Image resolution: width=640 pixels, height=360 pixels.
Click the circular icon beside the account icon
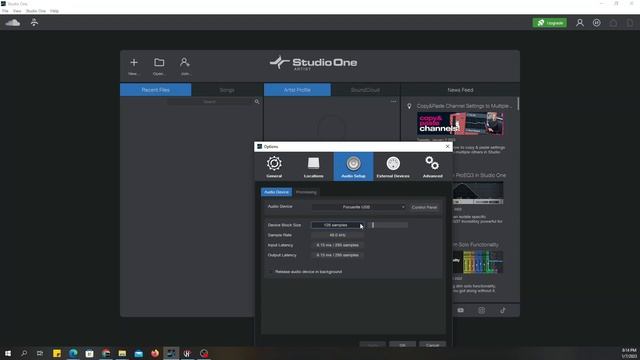point(597,23)
